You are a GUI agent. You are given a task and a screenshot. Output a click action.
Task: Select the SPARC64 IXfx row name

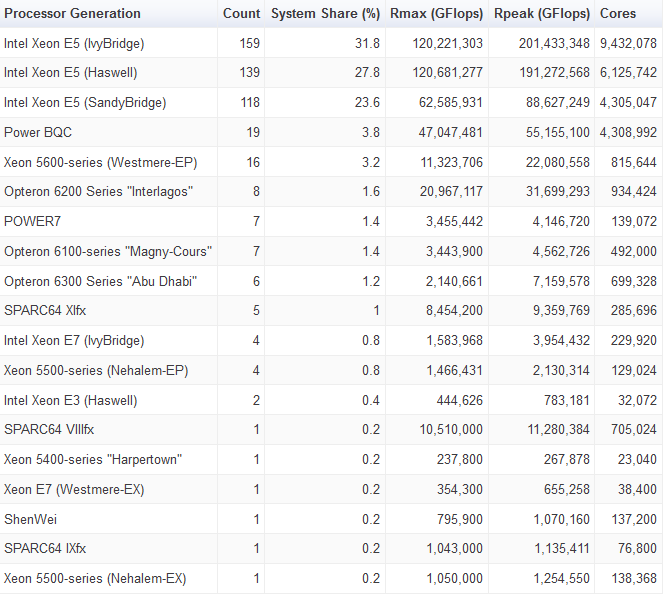coord(45,549)
